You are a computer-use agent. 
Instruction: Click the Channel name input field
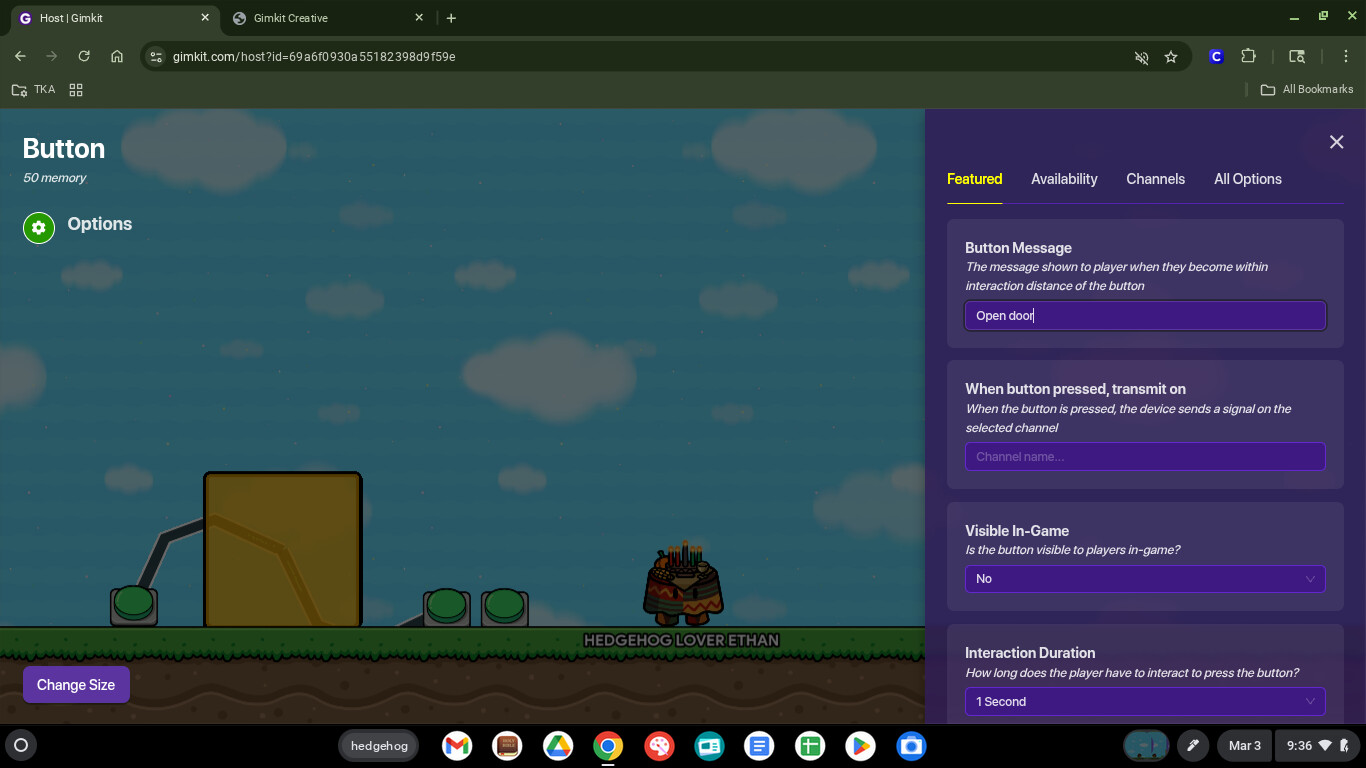pyautogui.click(x=1145, y=457)
